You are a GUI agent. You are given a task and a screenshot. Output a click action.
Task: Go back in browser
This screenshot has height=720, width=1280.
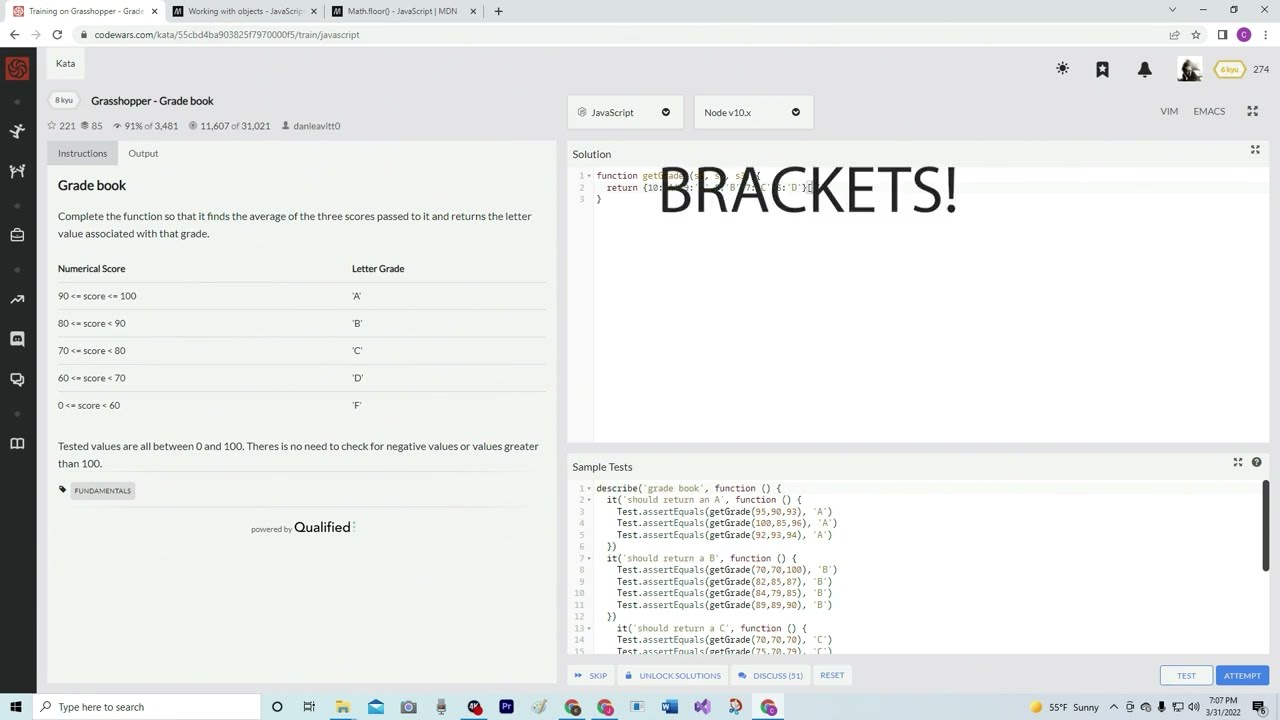14,34
